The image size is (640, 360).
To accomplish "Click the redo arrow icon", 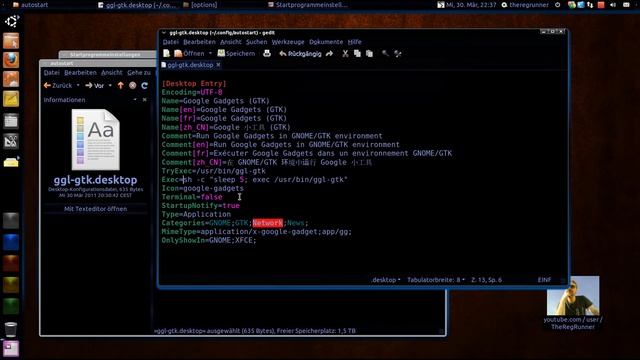I will [x=329, y=53].
